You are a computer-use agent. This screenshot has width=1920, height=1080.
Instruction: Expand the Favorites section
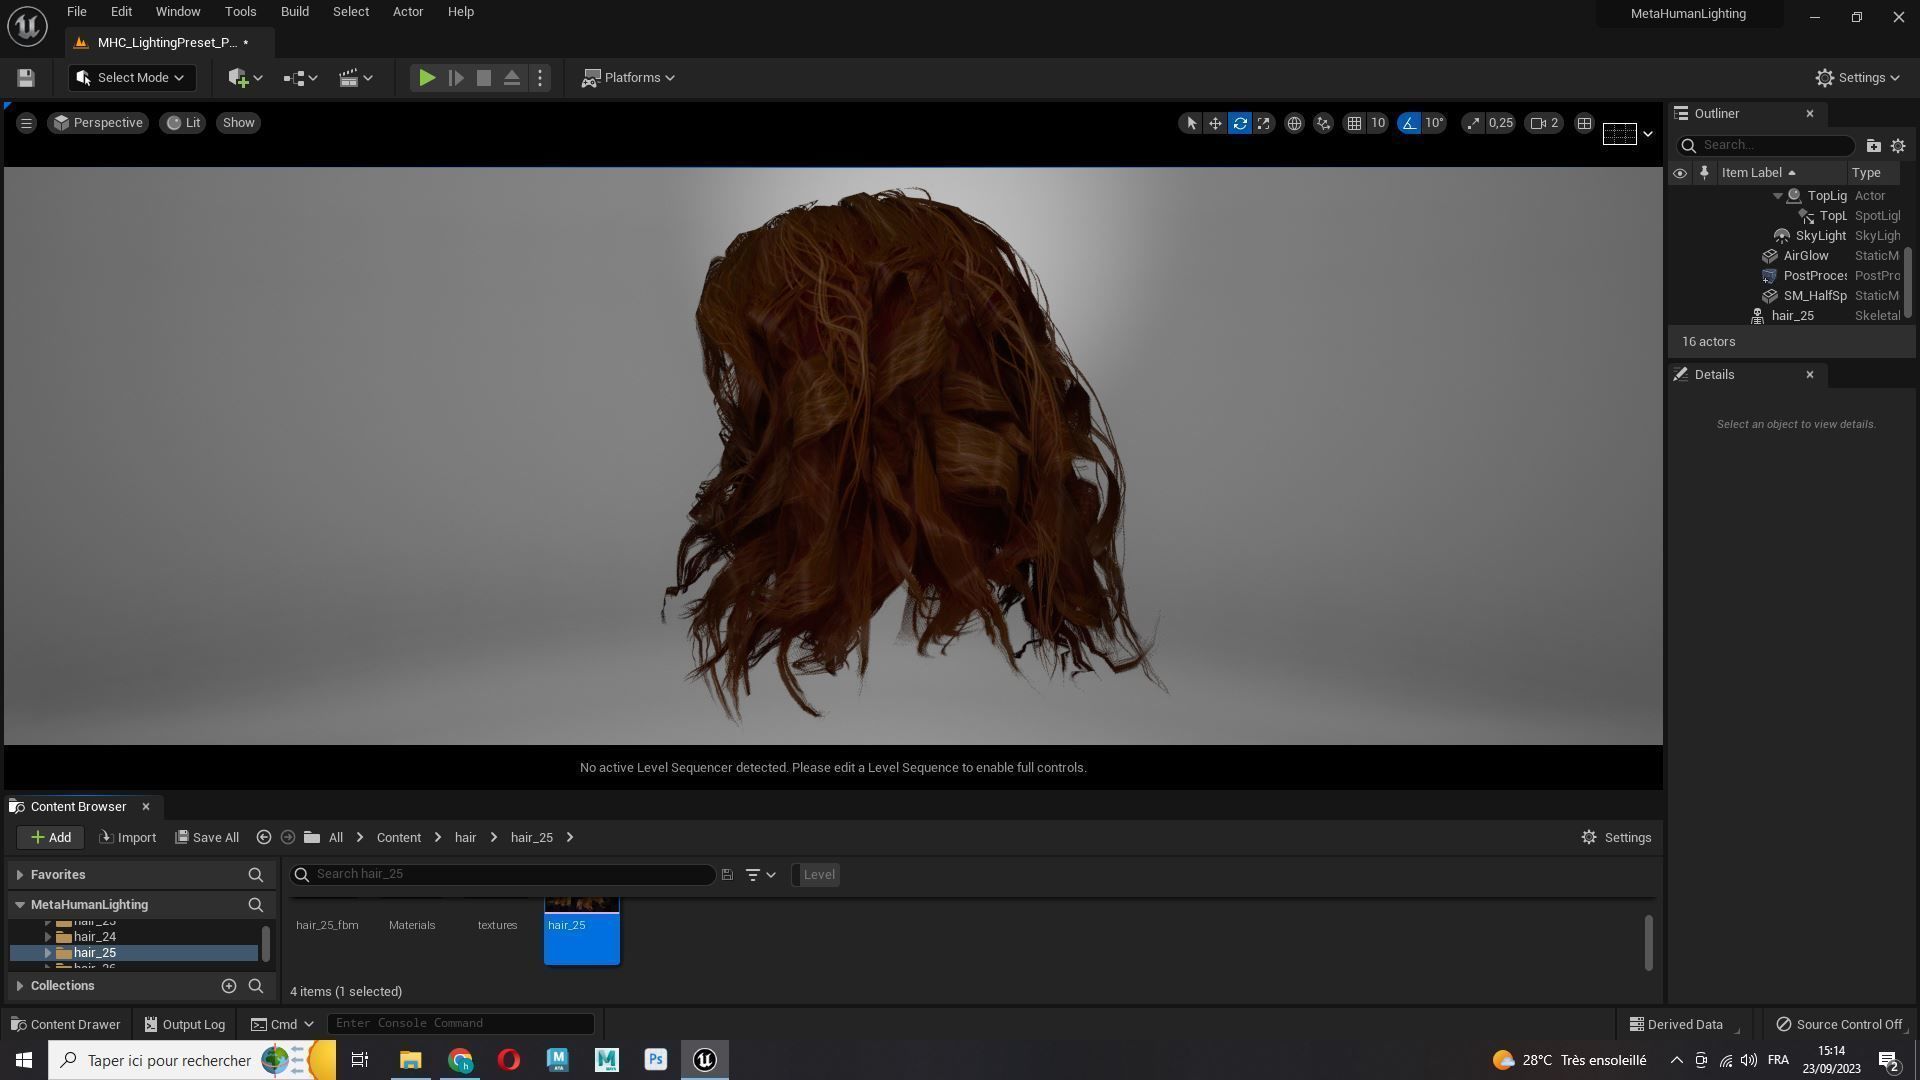coord(19,875)
